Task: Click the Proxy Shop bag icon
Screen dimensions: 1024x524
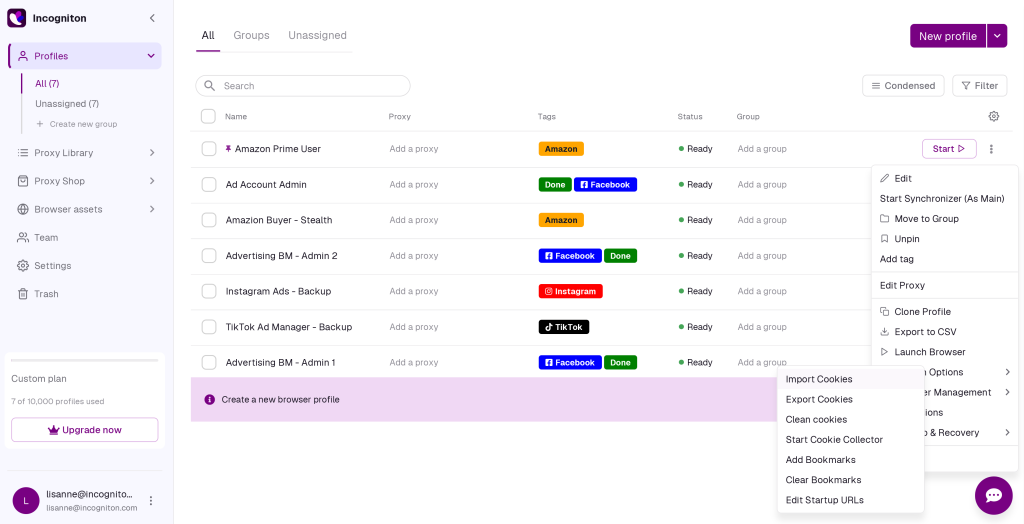Action: coord(23,181)
